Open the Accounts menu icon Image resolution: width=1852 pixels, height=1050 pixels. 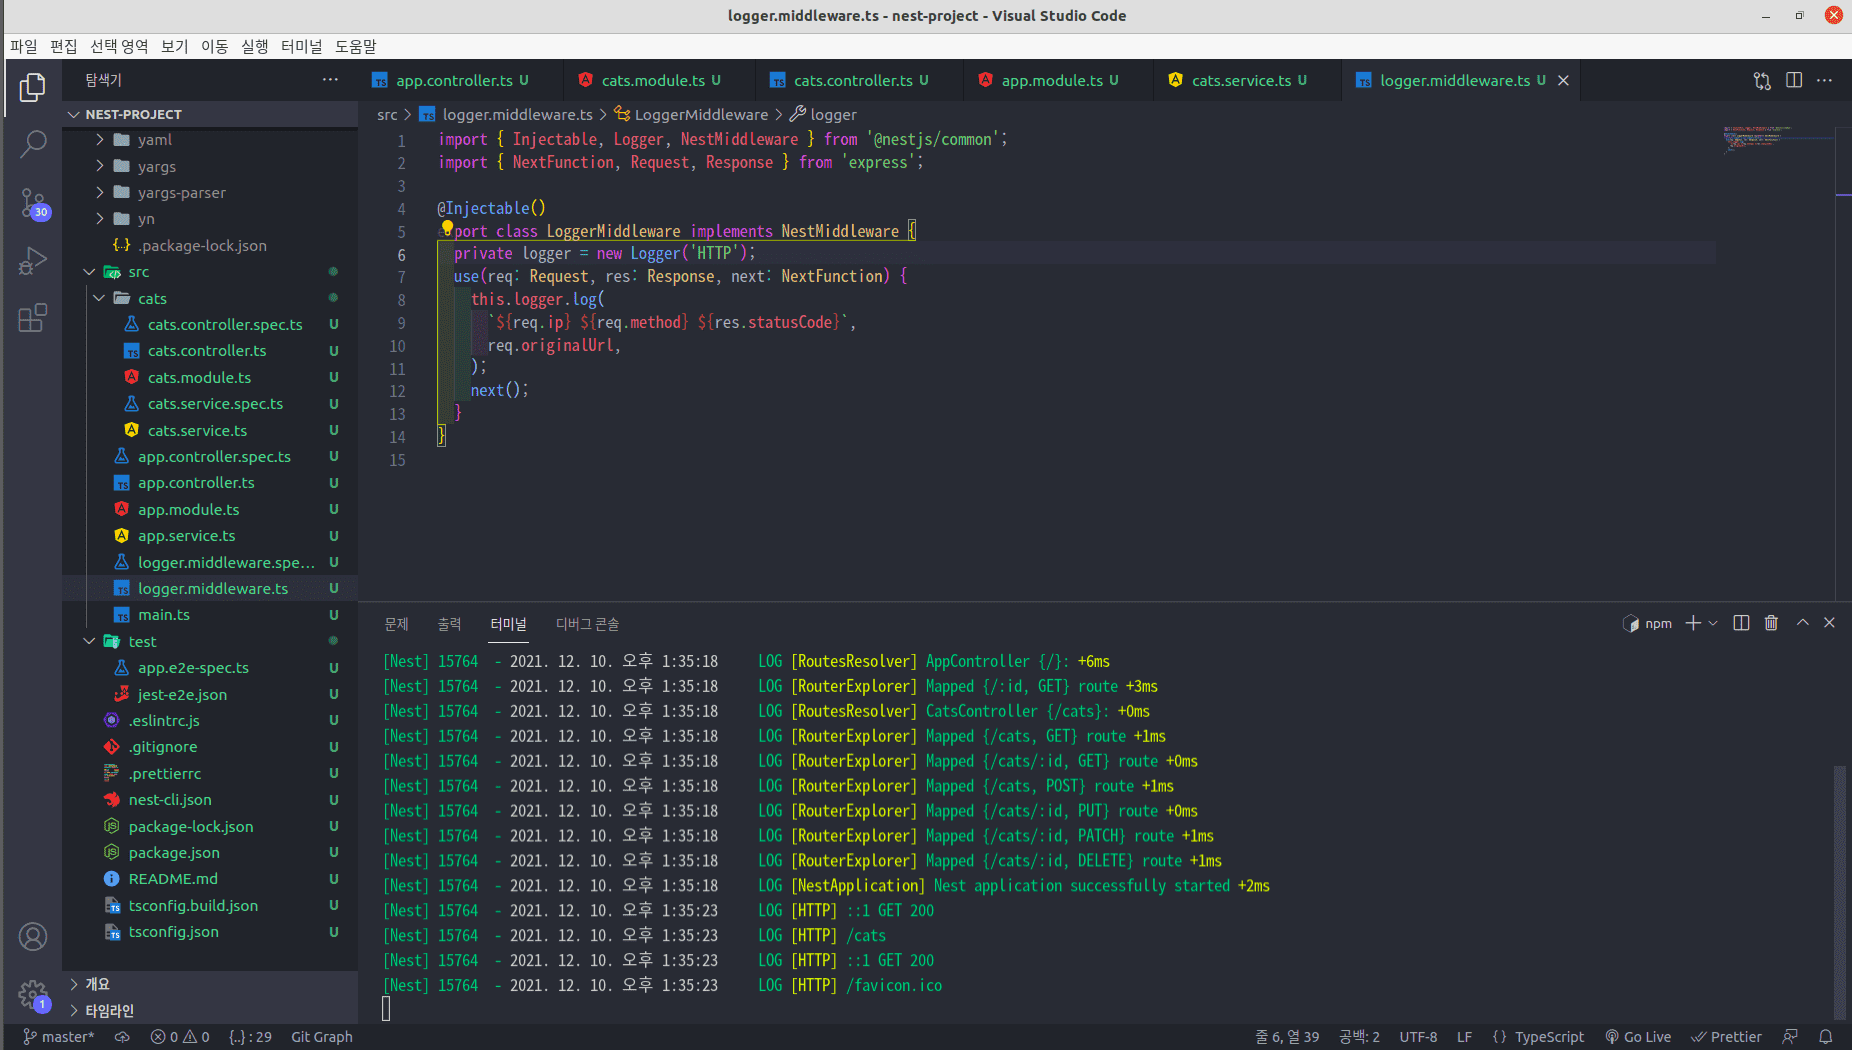coord(32,937)
